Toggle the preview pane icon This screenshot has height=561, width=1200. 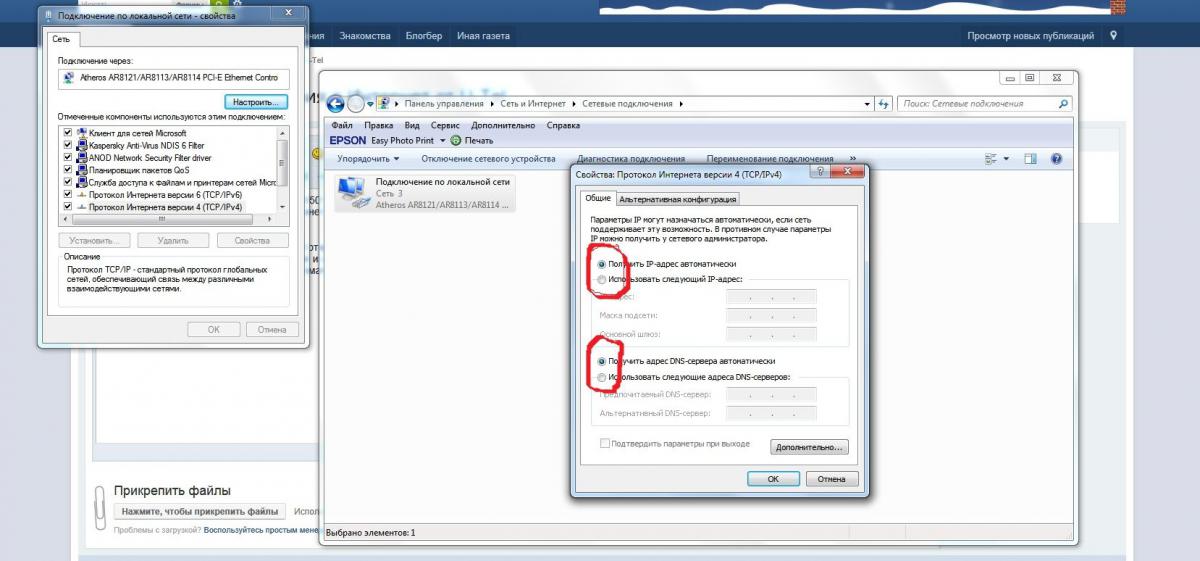1031,159
